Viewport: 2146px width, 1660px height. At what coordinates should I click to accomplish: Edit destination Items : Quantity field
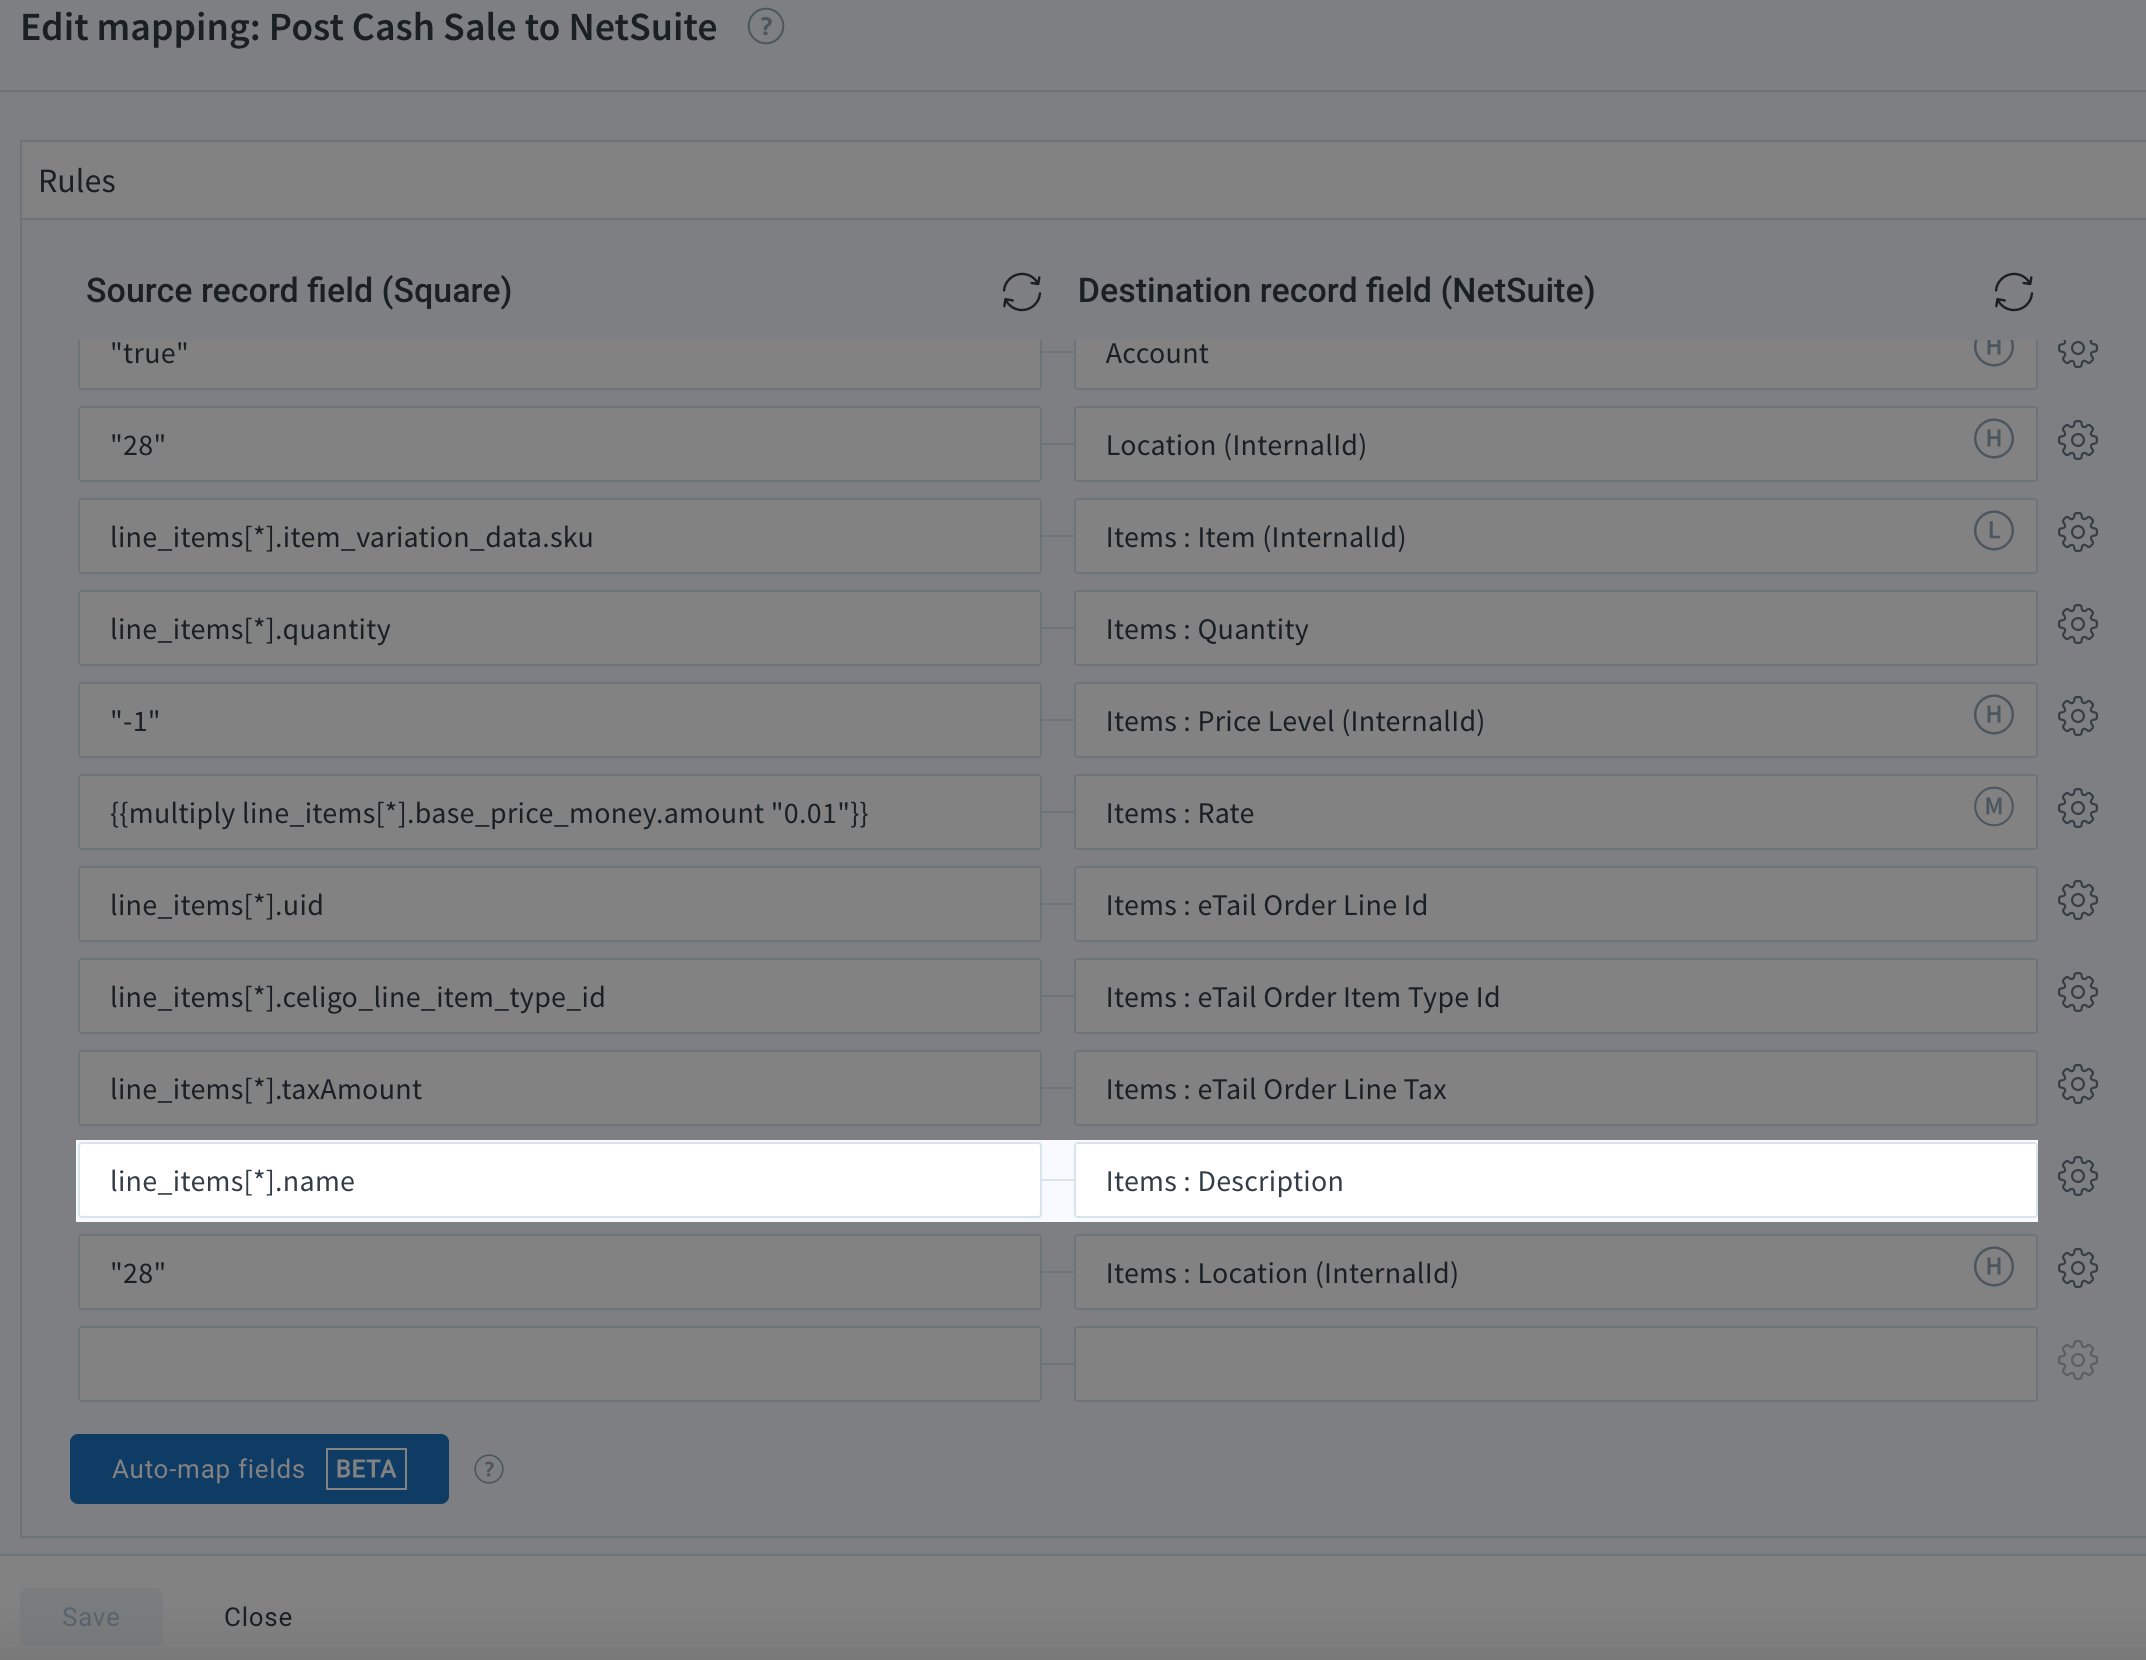click(1555, 628)
